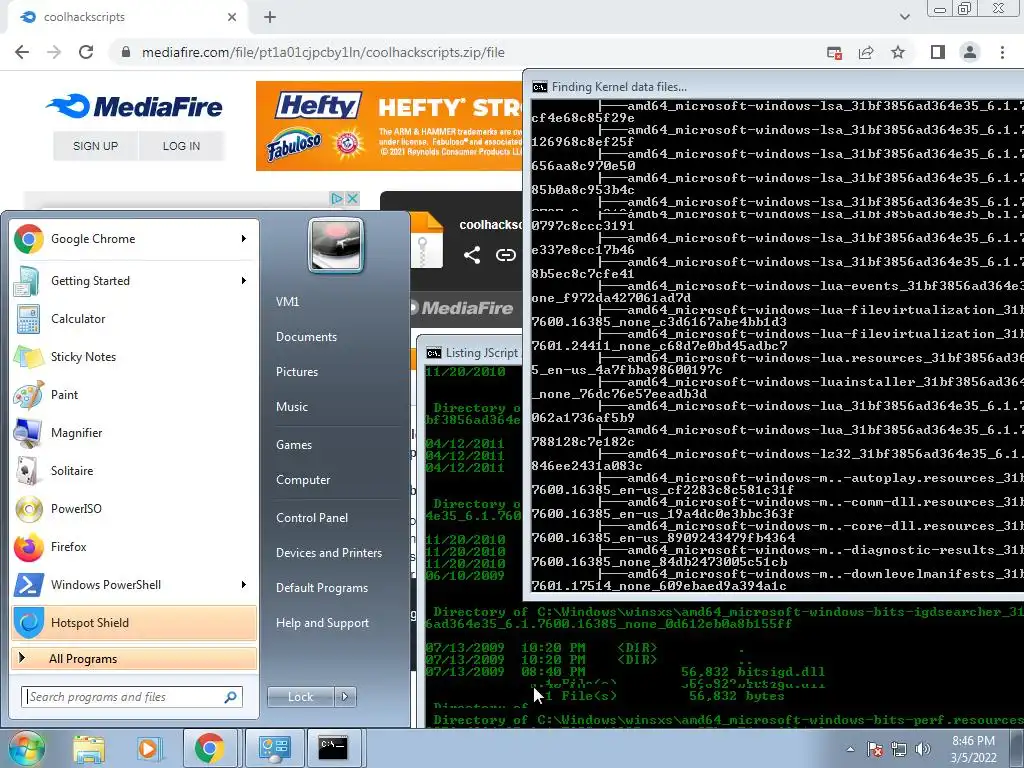Click the network tray icon

click(899, 750)
